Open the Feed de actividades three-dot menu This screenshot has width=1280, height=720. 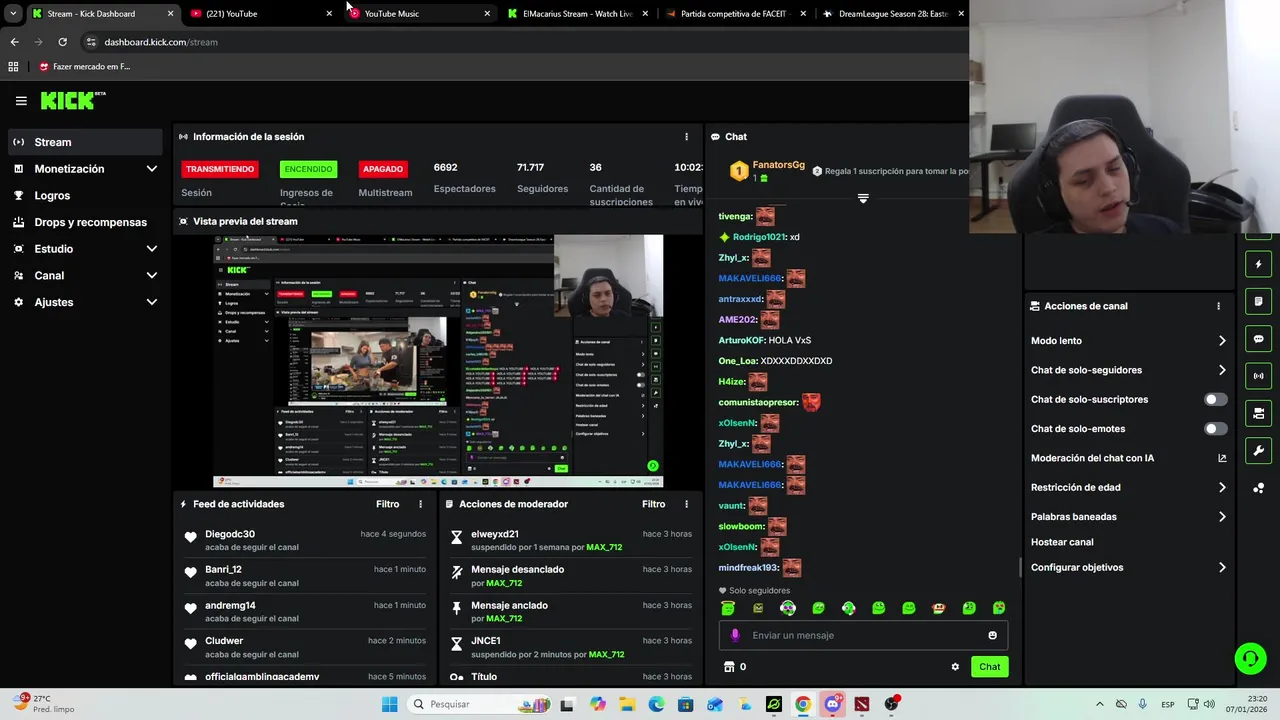(x=420, y=504)
